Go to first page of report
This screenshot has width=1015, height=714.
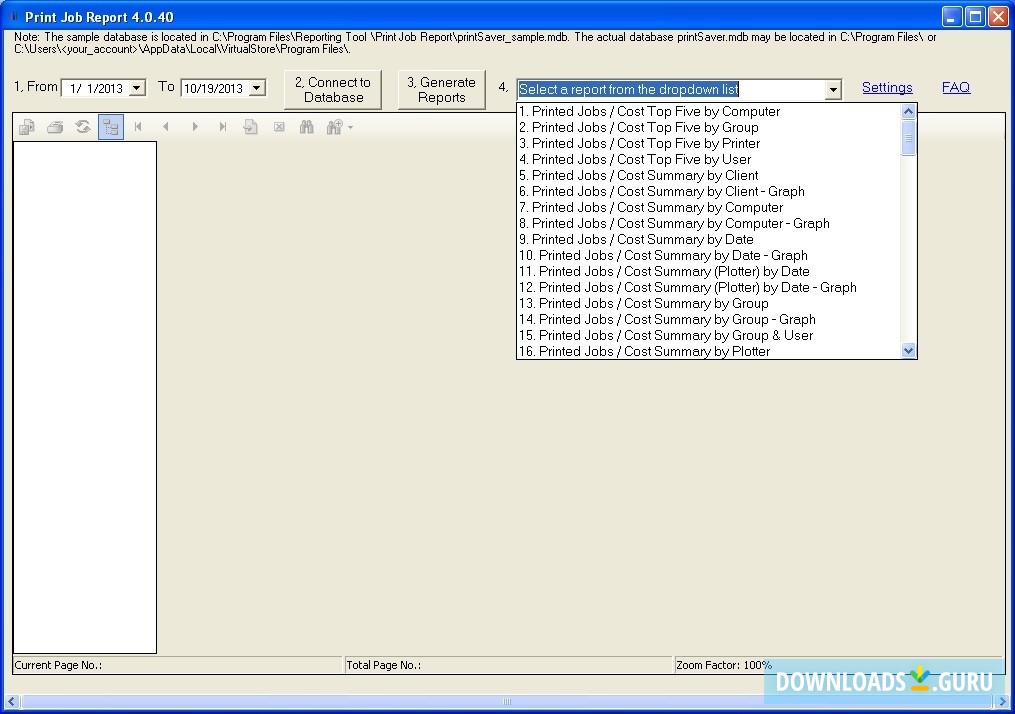click(x=138, y=127)
